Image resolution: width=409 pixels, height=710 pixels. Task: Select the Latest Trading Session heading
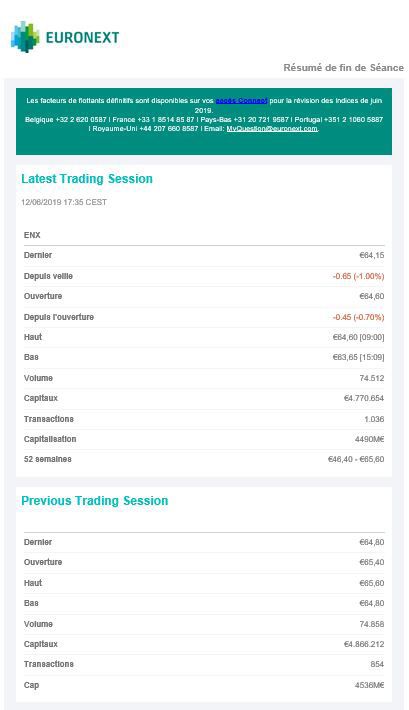[x=87, y=179]
